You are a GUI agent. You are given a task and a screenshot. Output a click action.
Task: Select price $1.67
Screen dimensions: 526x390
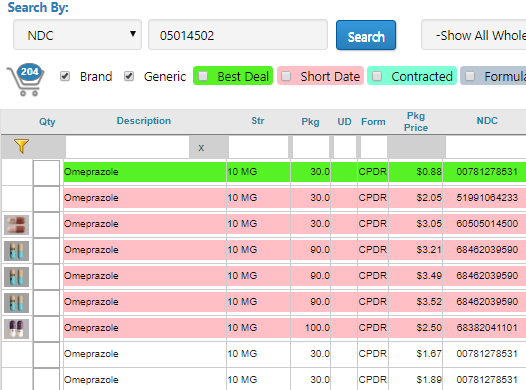click(x=429, y=353)
